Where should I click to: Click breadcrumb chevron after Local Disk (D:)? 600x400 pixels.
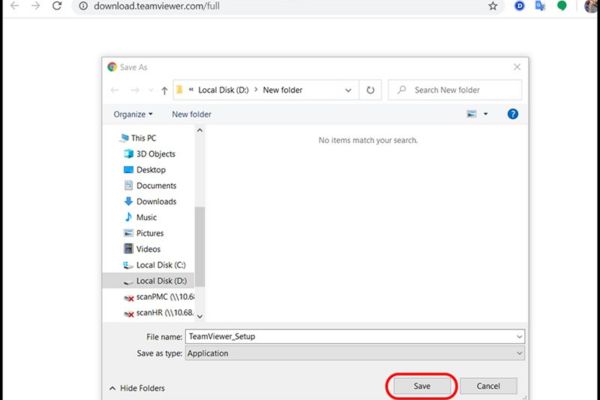(256, 90)
